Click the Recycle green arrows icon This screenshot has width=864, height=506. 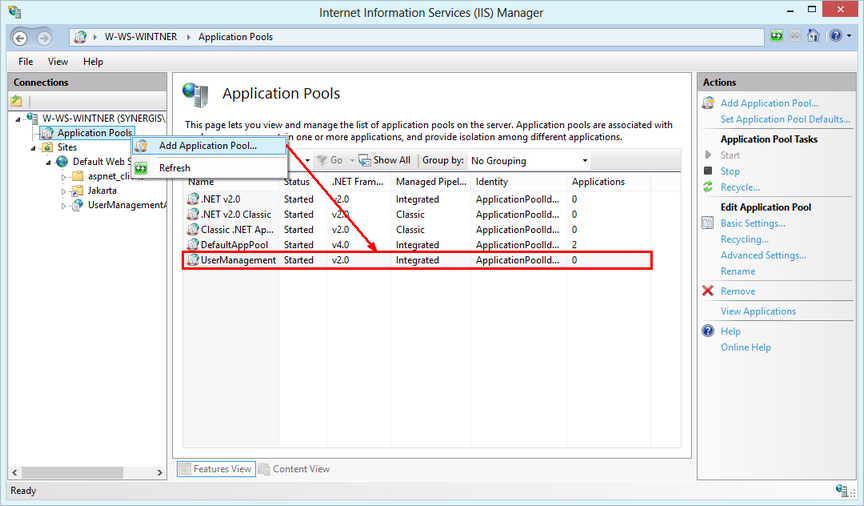pyautogui.click(x=708, y=187)
